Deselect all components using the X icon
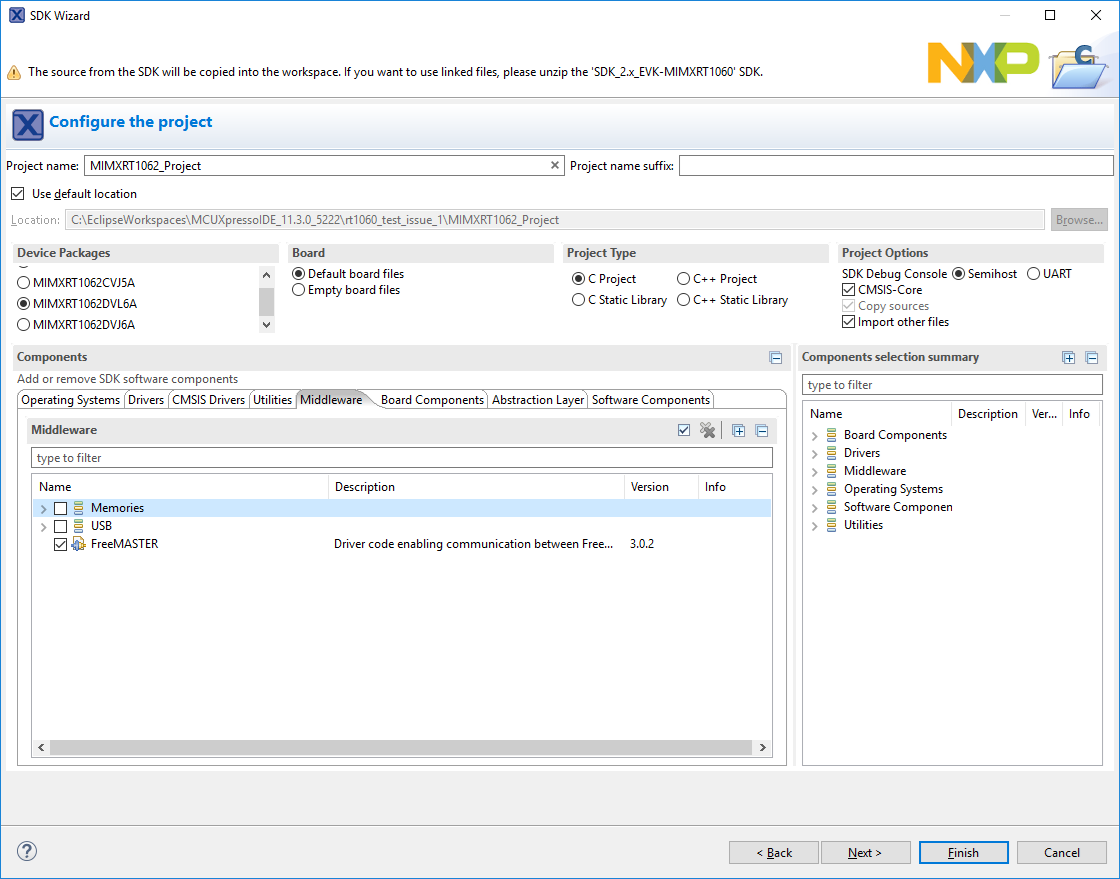This screenshot has width=1120, height=879. (708, 430)
